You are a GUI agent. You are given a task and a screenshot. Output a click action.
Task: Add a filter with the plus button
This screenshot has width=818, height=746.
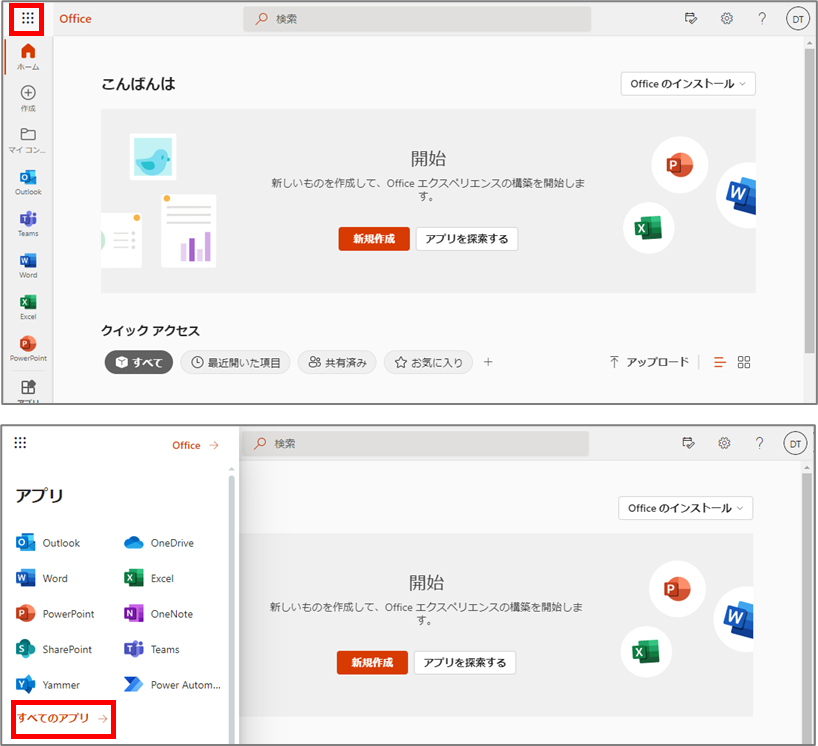[x=488, y=362]
